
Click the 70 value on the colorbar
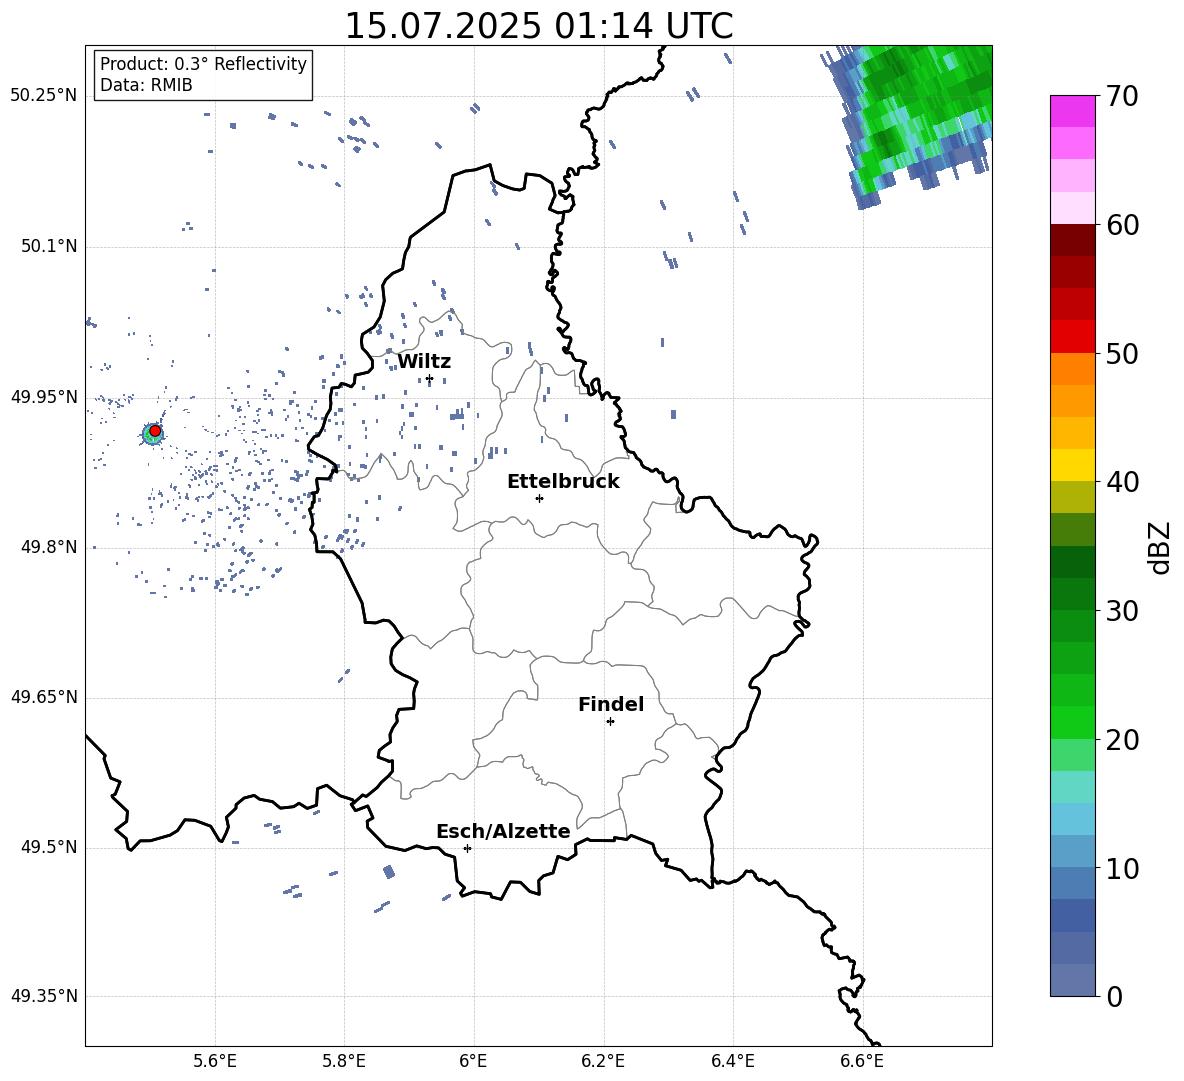tap(1122, 96)
